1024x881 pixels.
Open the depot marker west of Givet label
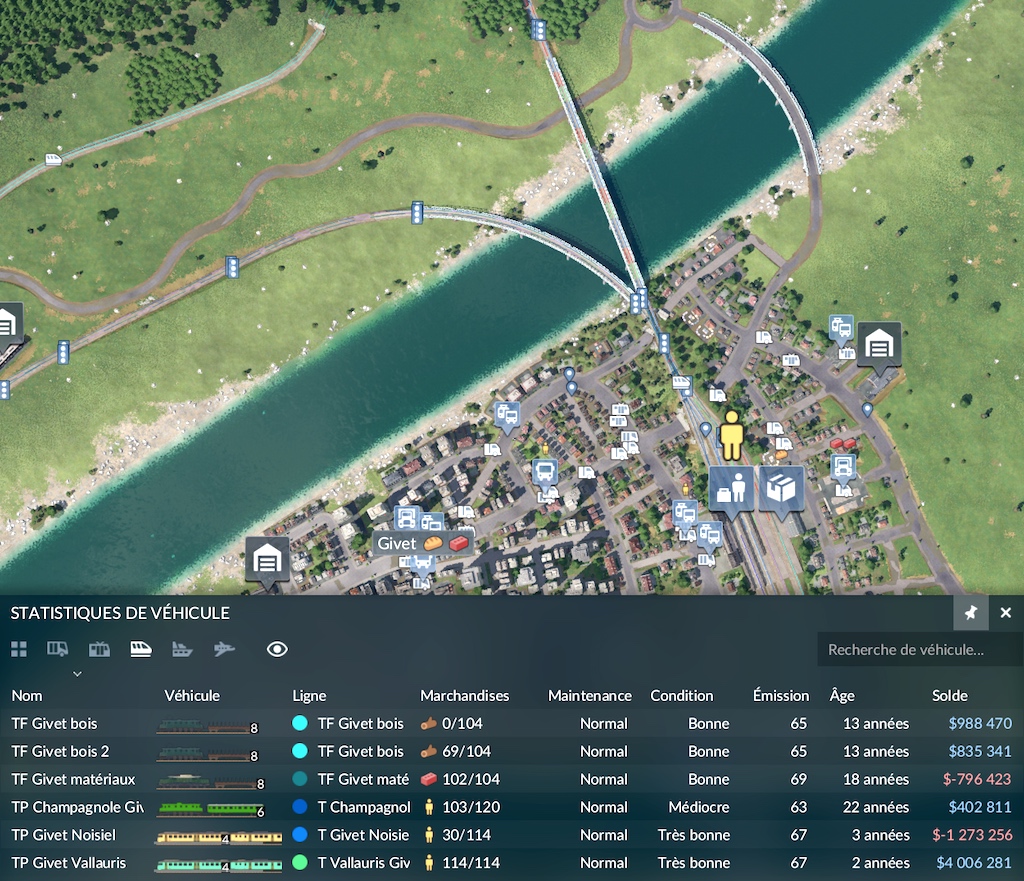pos(267,560)
